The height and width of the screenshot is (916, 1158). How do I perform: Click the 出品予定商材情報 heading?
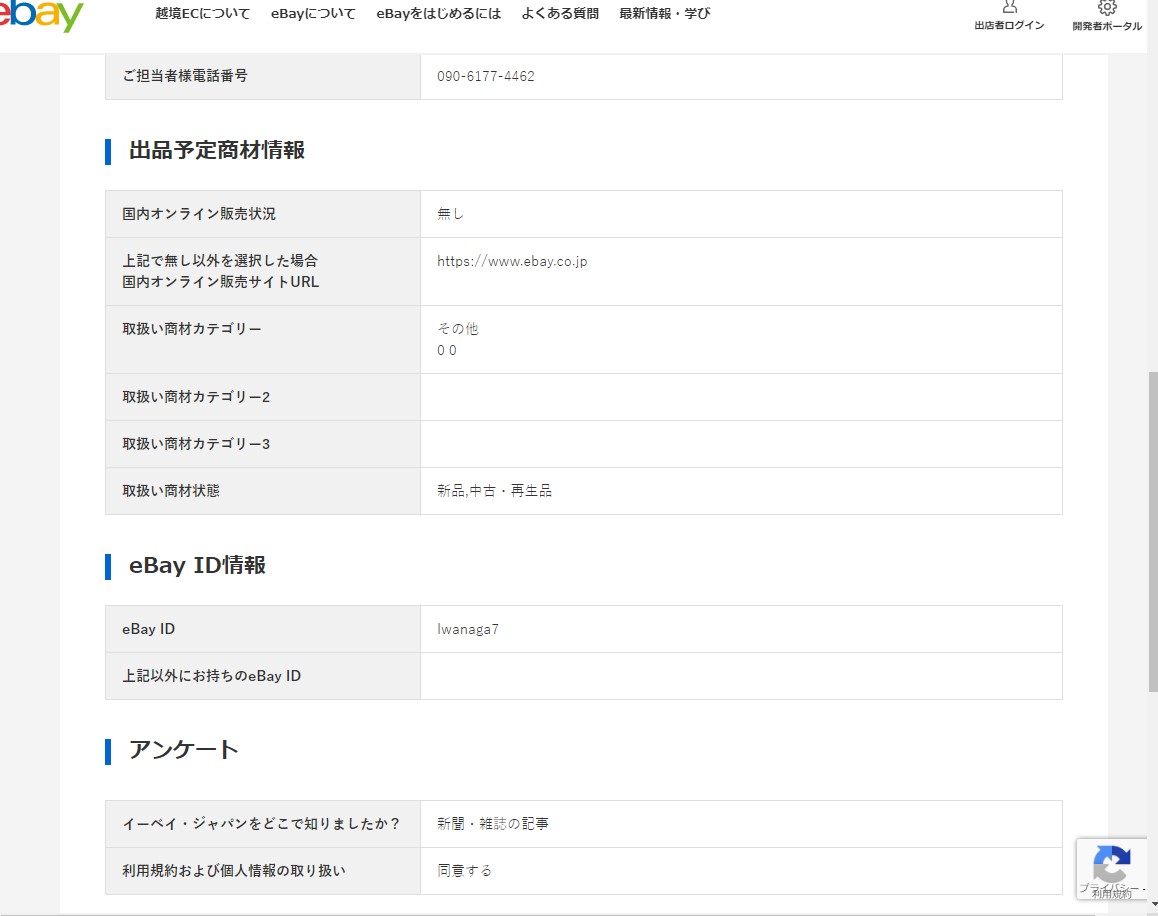[x=216, y=150]
